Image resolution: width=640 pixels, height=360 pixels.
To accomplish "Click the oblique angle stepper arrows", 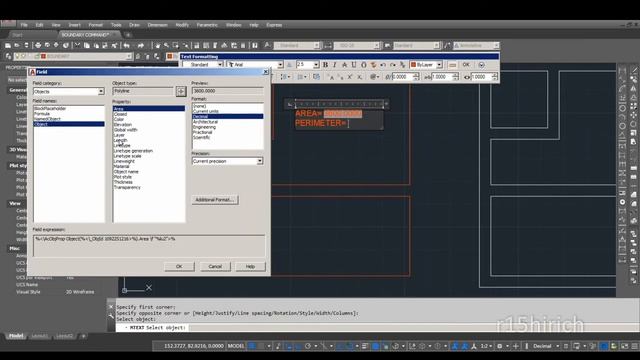I will coord(416,77).
